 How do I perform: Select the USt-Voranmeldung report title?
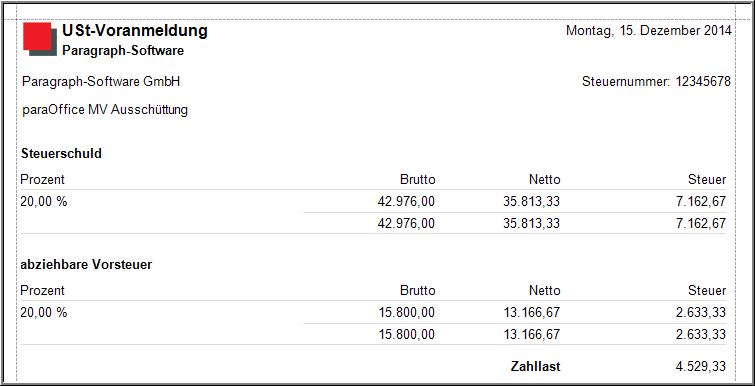[135, 31]
